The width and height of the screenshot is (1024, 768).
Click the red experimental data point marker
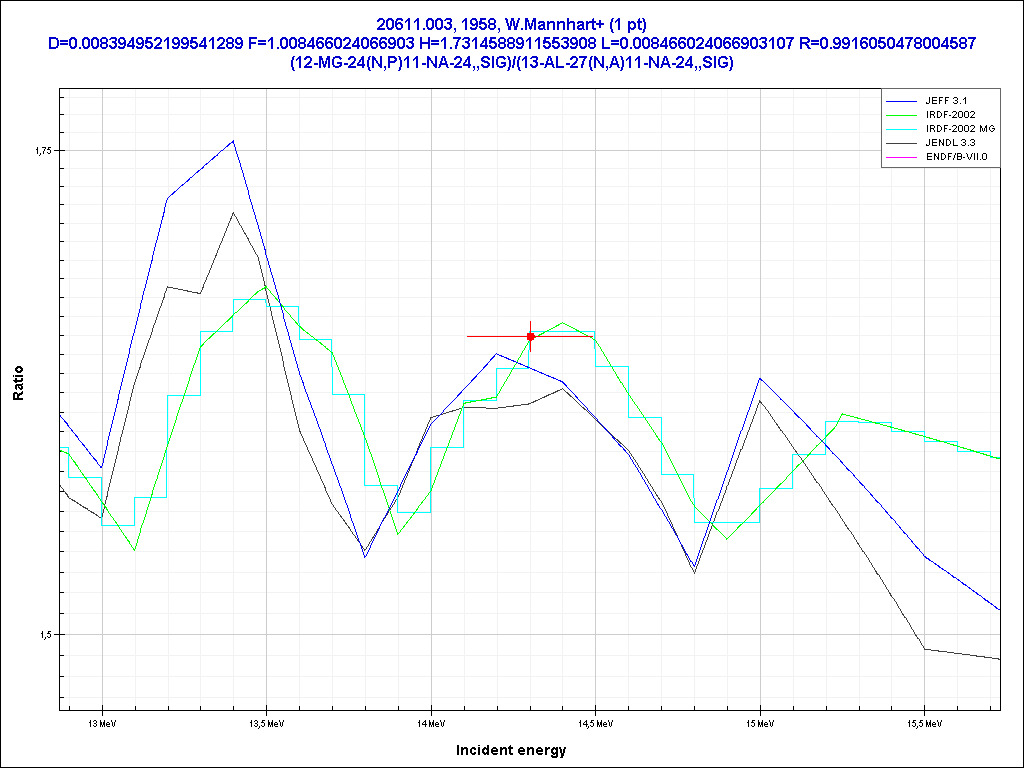(531, 337)
